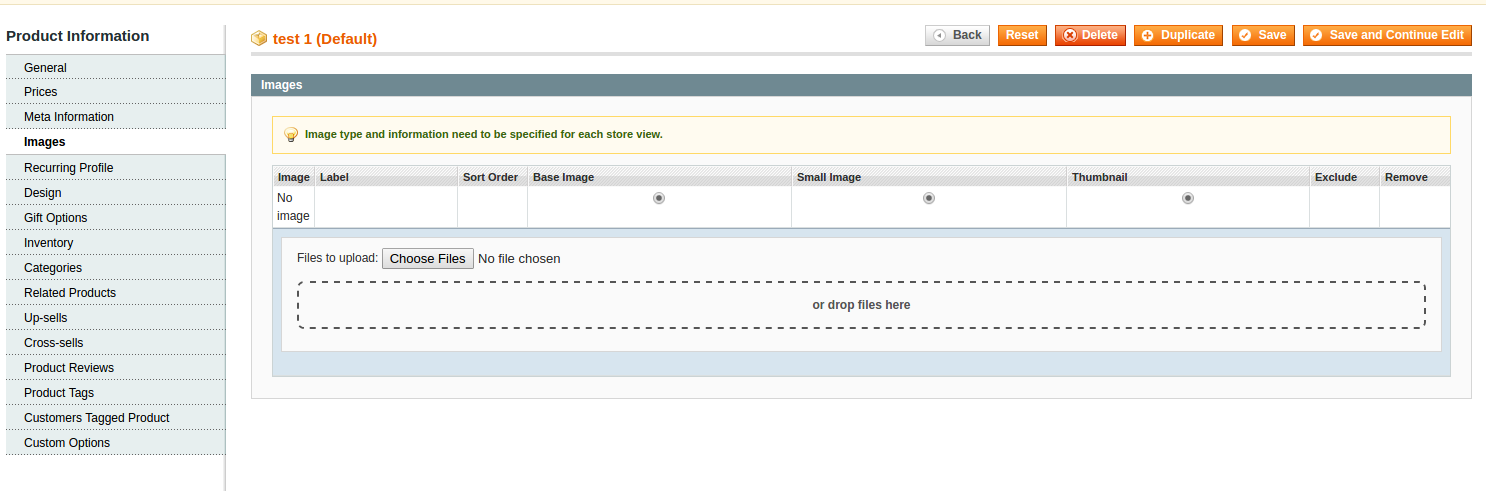Click the Remove column header
The width and height of the screenshot is (1486, 491).
point(1415,177)
